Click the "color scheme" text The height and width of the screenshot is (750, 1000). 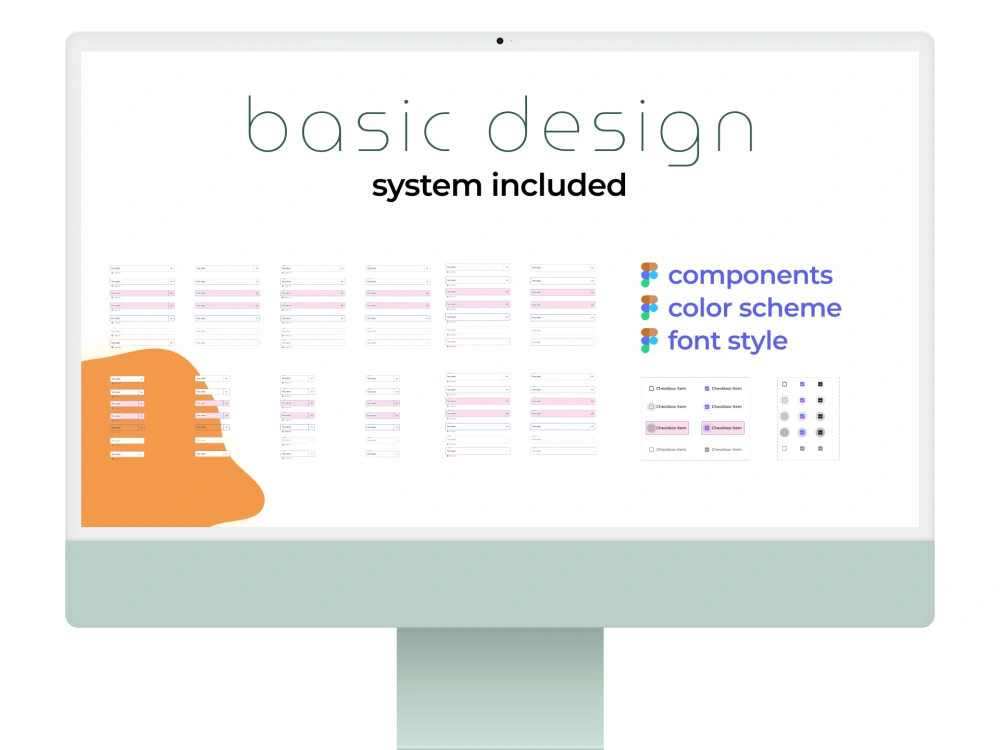tap(754, 308)
